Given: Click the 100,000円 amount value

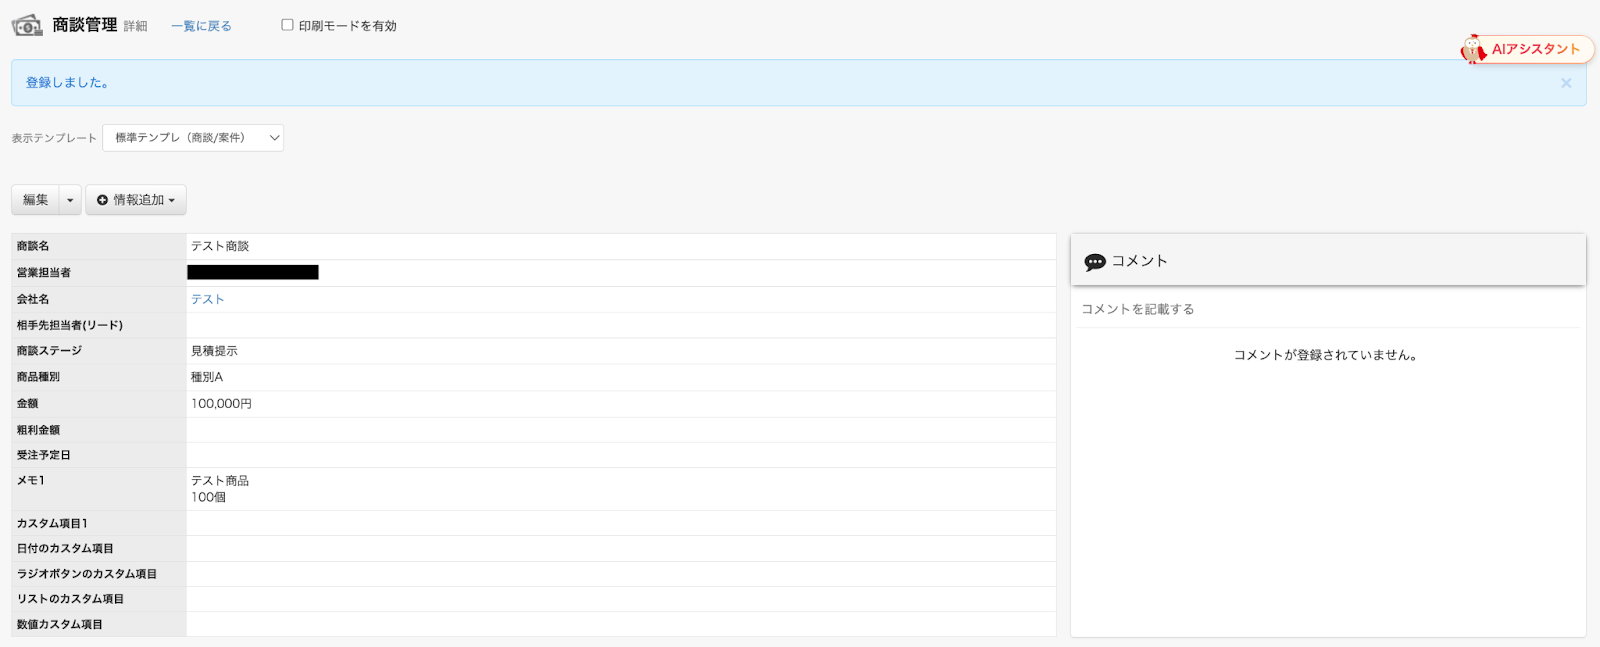Looking at the screenshot, I should coord(222,404).
